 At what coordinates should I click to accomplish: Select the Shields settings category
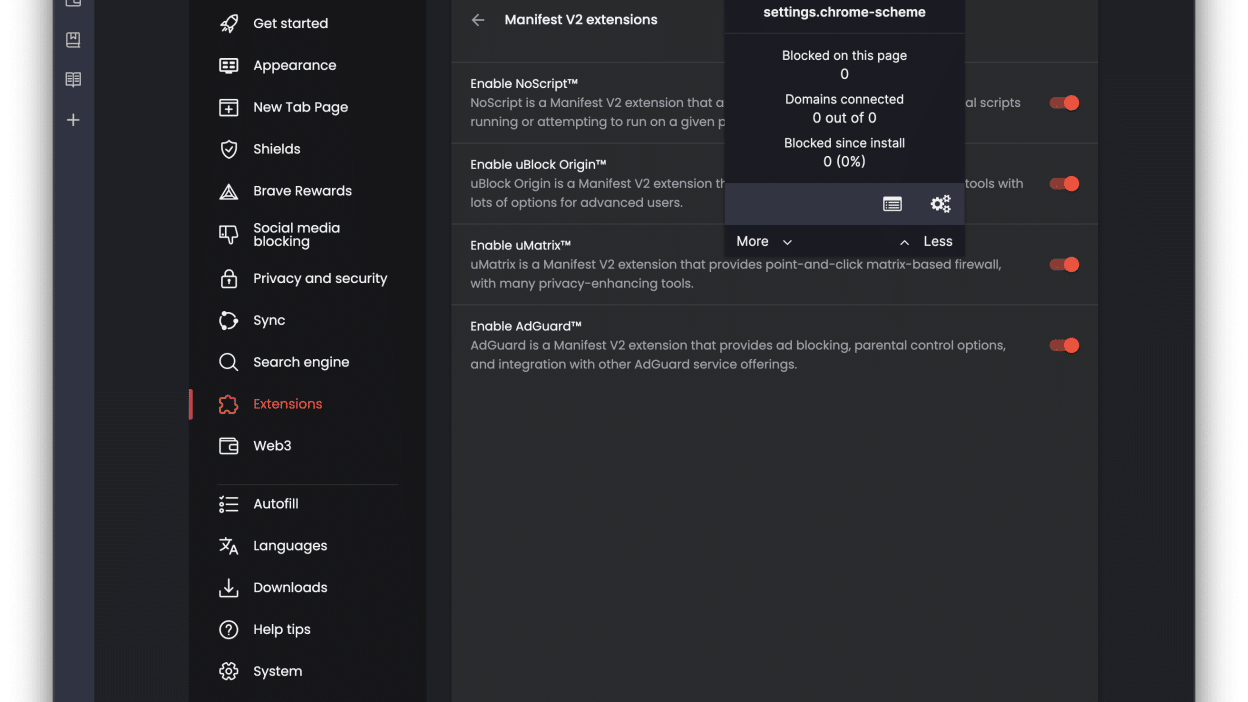click(277, 148)
